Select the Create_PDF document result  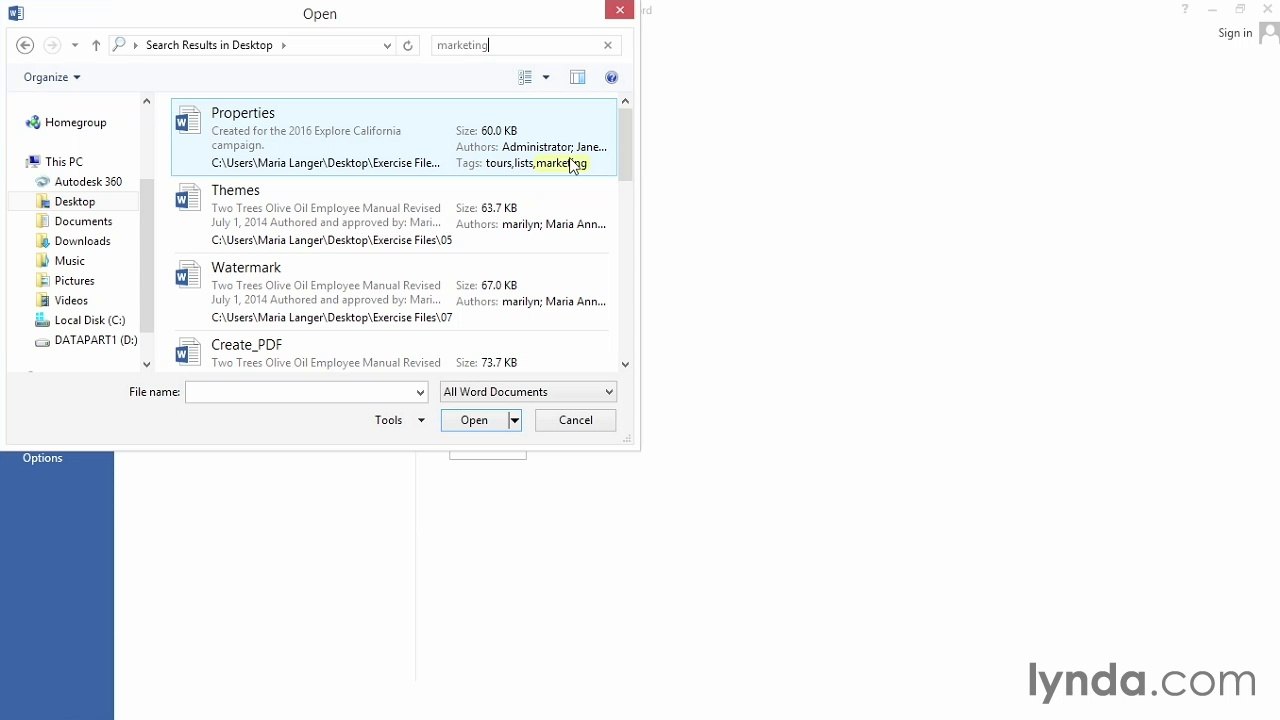click(393, 352)
